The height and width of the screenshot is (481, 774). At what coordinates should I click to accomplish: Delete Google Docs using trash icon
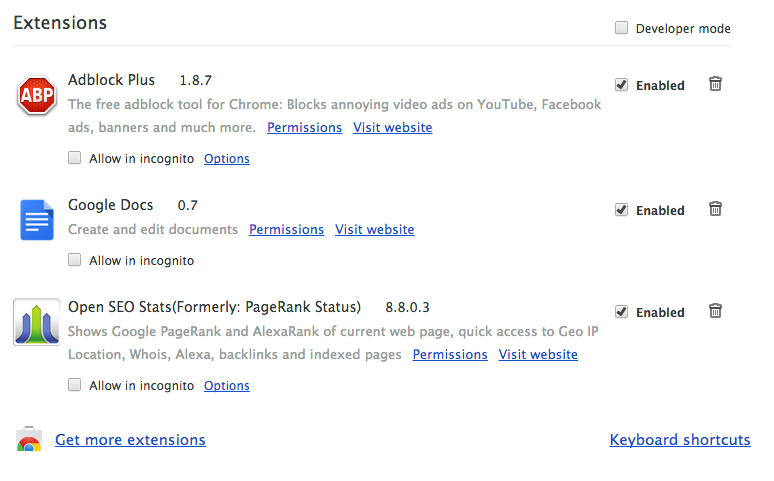click(x=715, y=209)
